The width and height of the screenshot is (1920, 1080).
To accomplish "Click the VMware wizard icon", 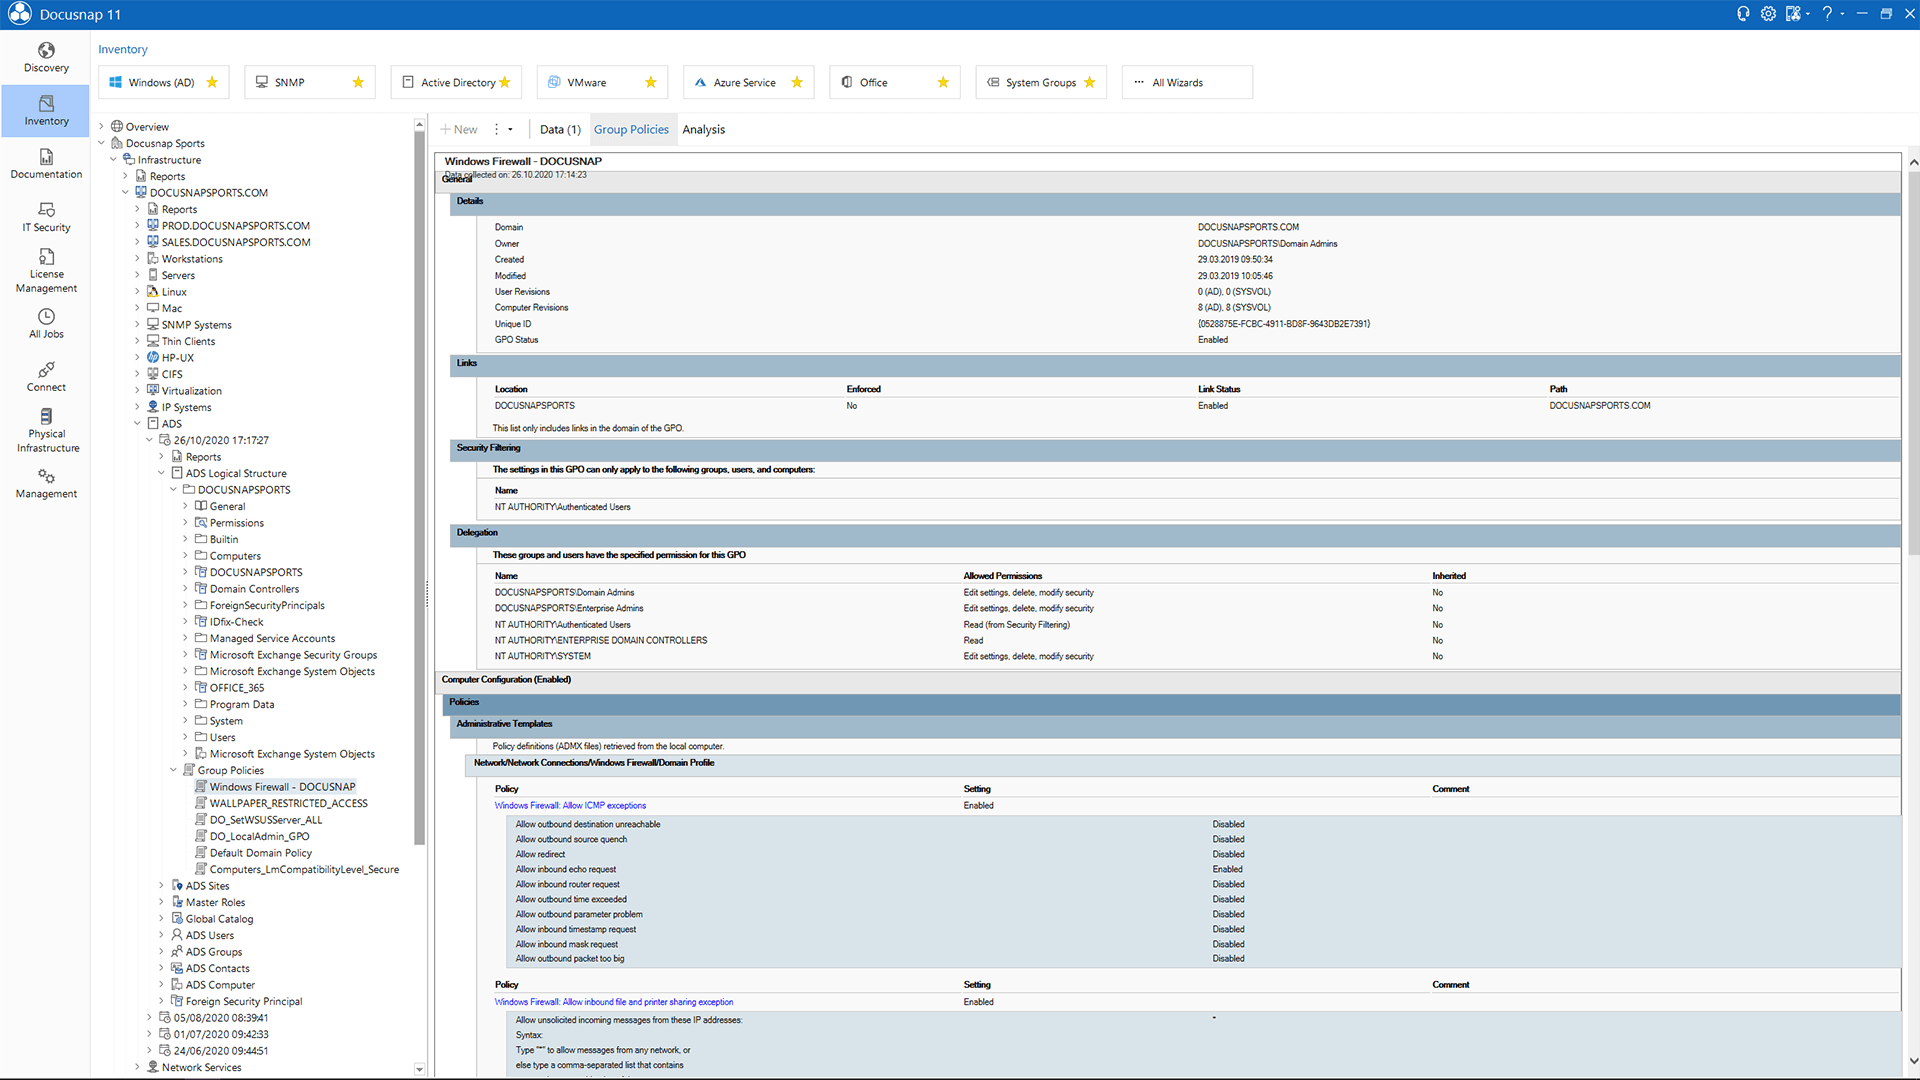I will tap(554, 83).
